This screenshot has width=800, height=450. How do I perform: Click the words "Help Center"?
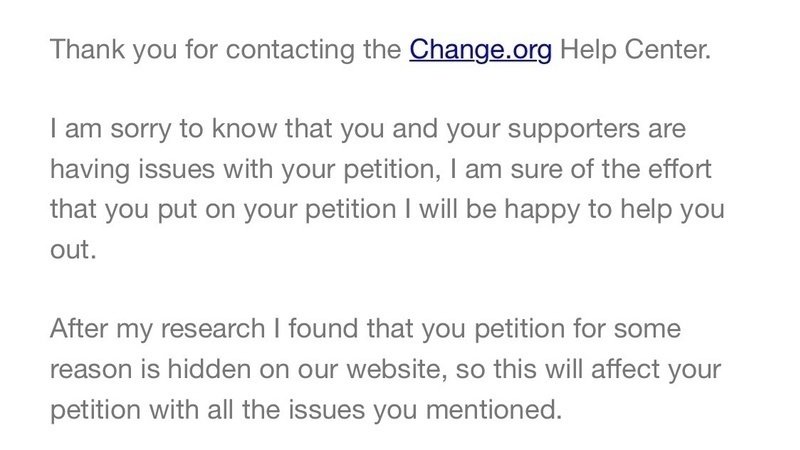click(x=634, y=49)
